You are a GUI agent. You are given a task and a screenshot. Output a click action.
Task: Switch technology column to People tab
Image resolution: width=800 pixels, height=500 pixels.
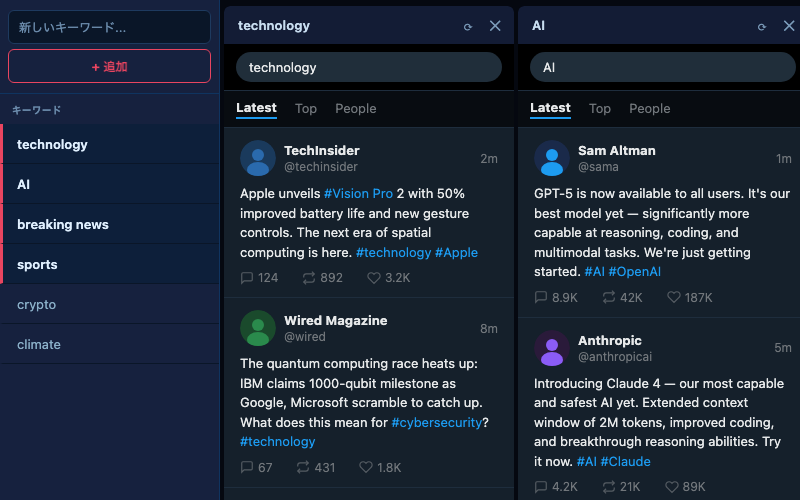(356, 108)
